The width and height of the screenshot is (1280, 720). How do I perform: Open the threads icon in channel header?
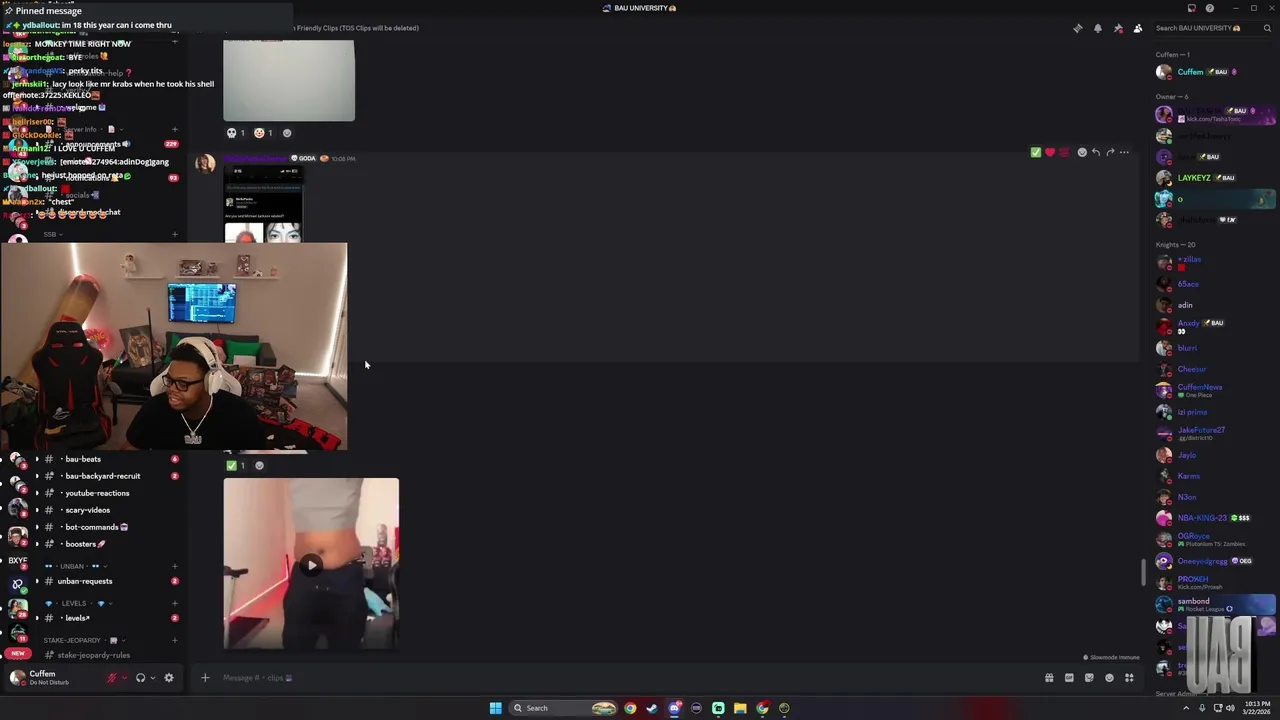pyautogui.click(x=1077, y=28)
